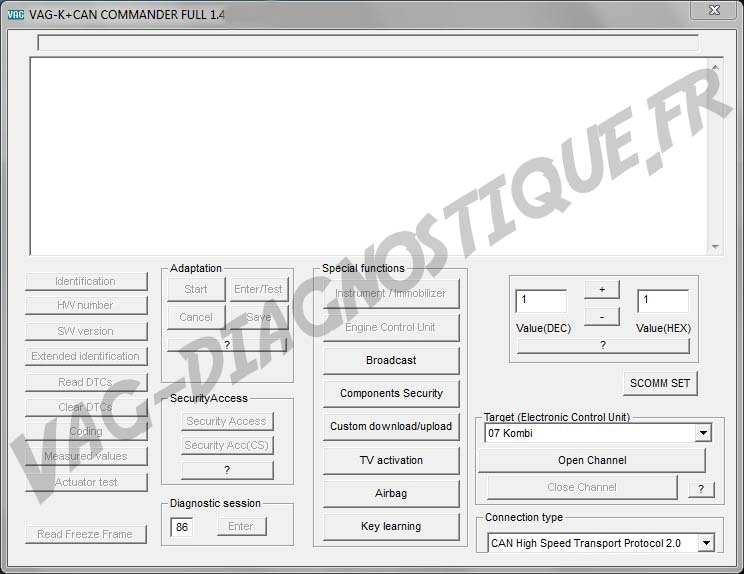Screen dimensions: 744x574
Task: Click the Open Channel button
Action: pos(592,460)
